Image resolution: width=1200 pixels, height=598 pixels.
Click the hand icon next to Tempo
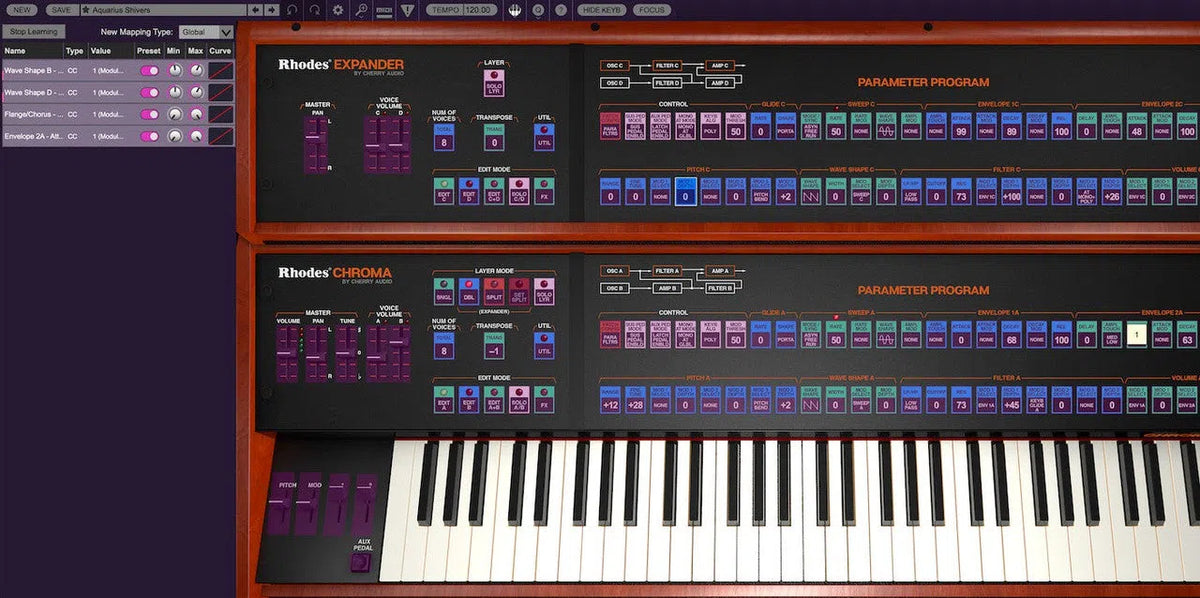coord(515,9)
